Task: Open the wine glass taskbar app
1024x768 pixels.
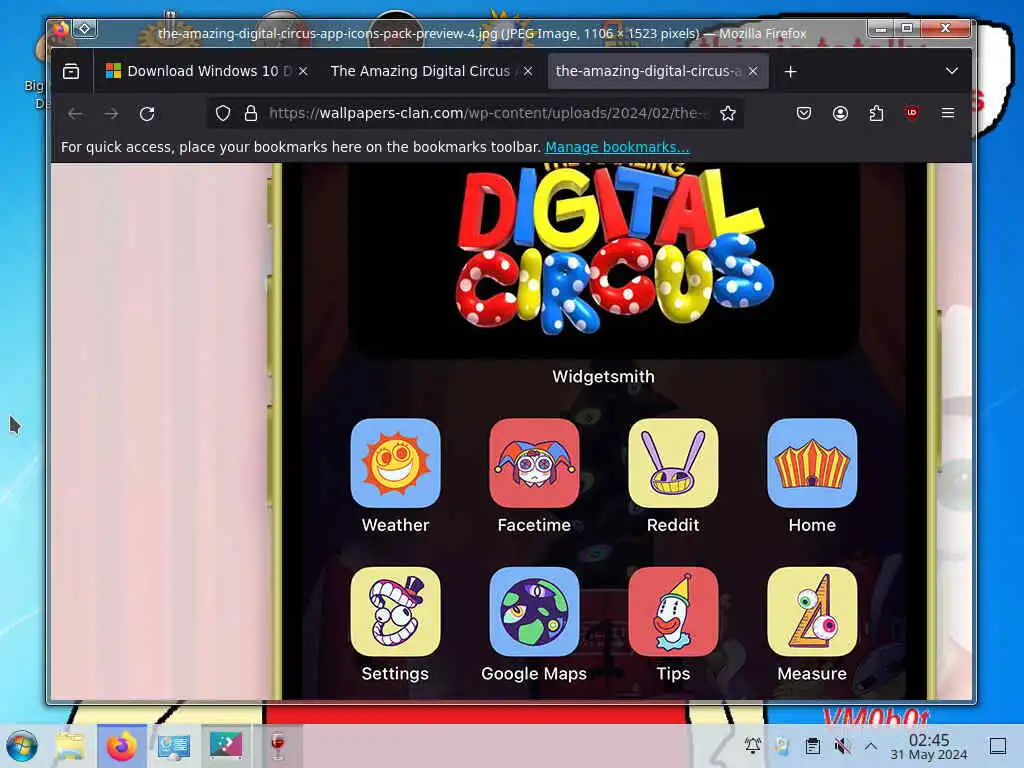Action: 278,746
